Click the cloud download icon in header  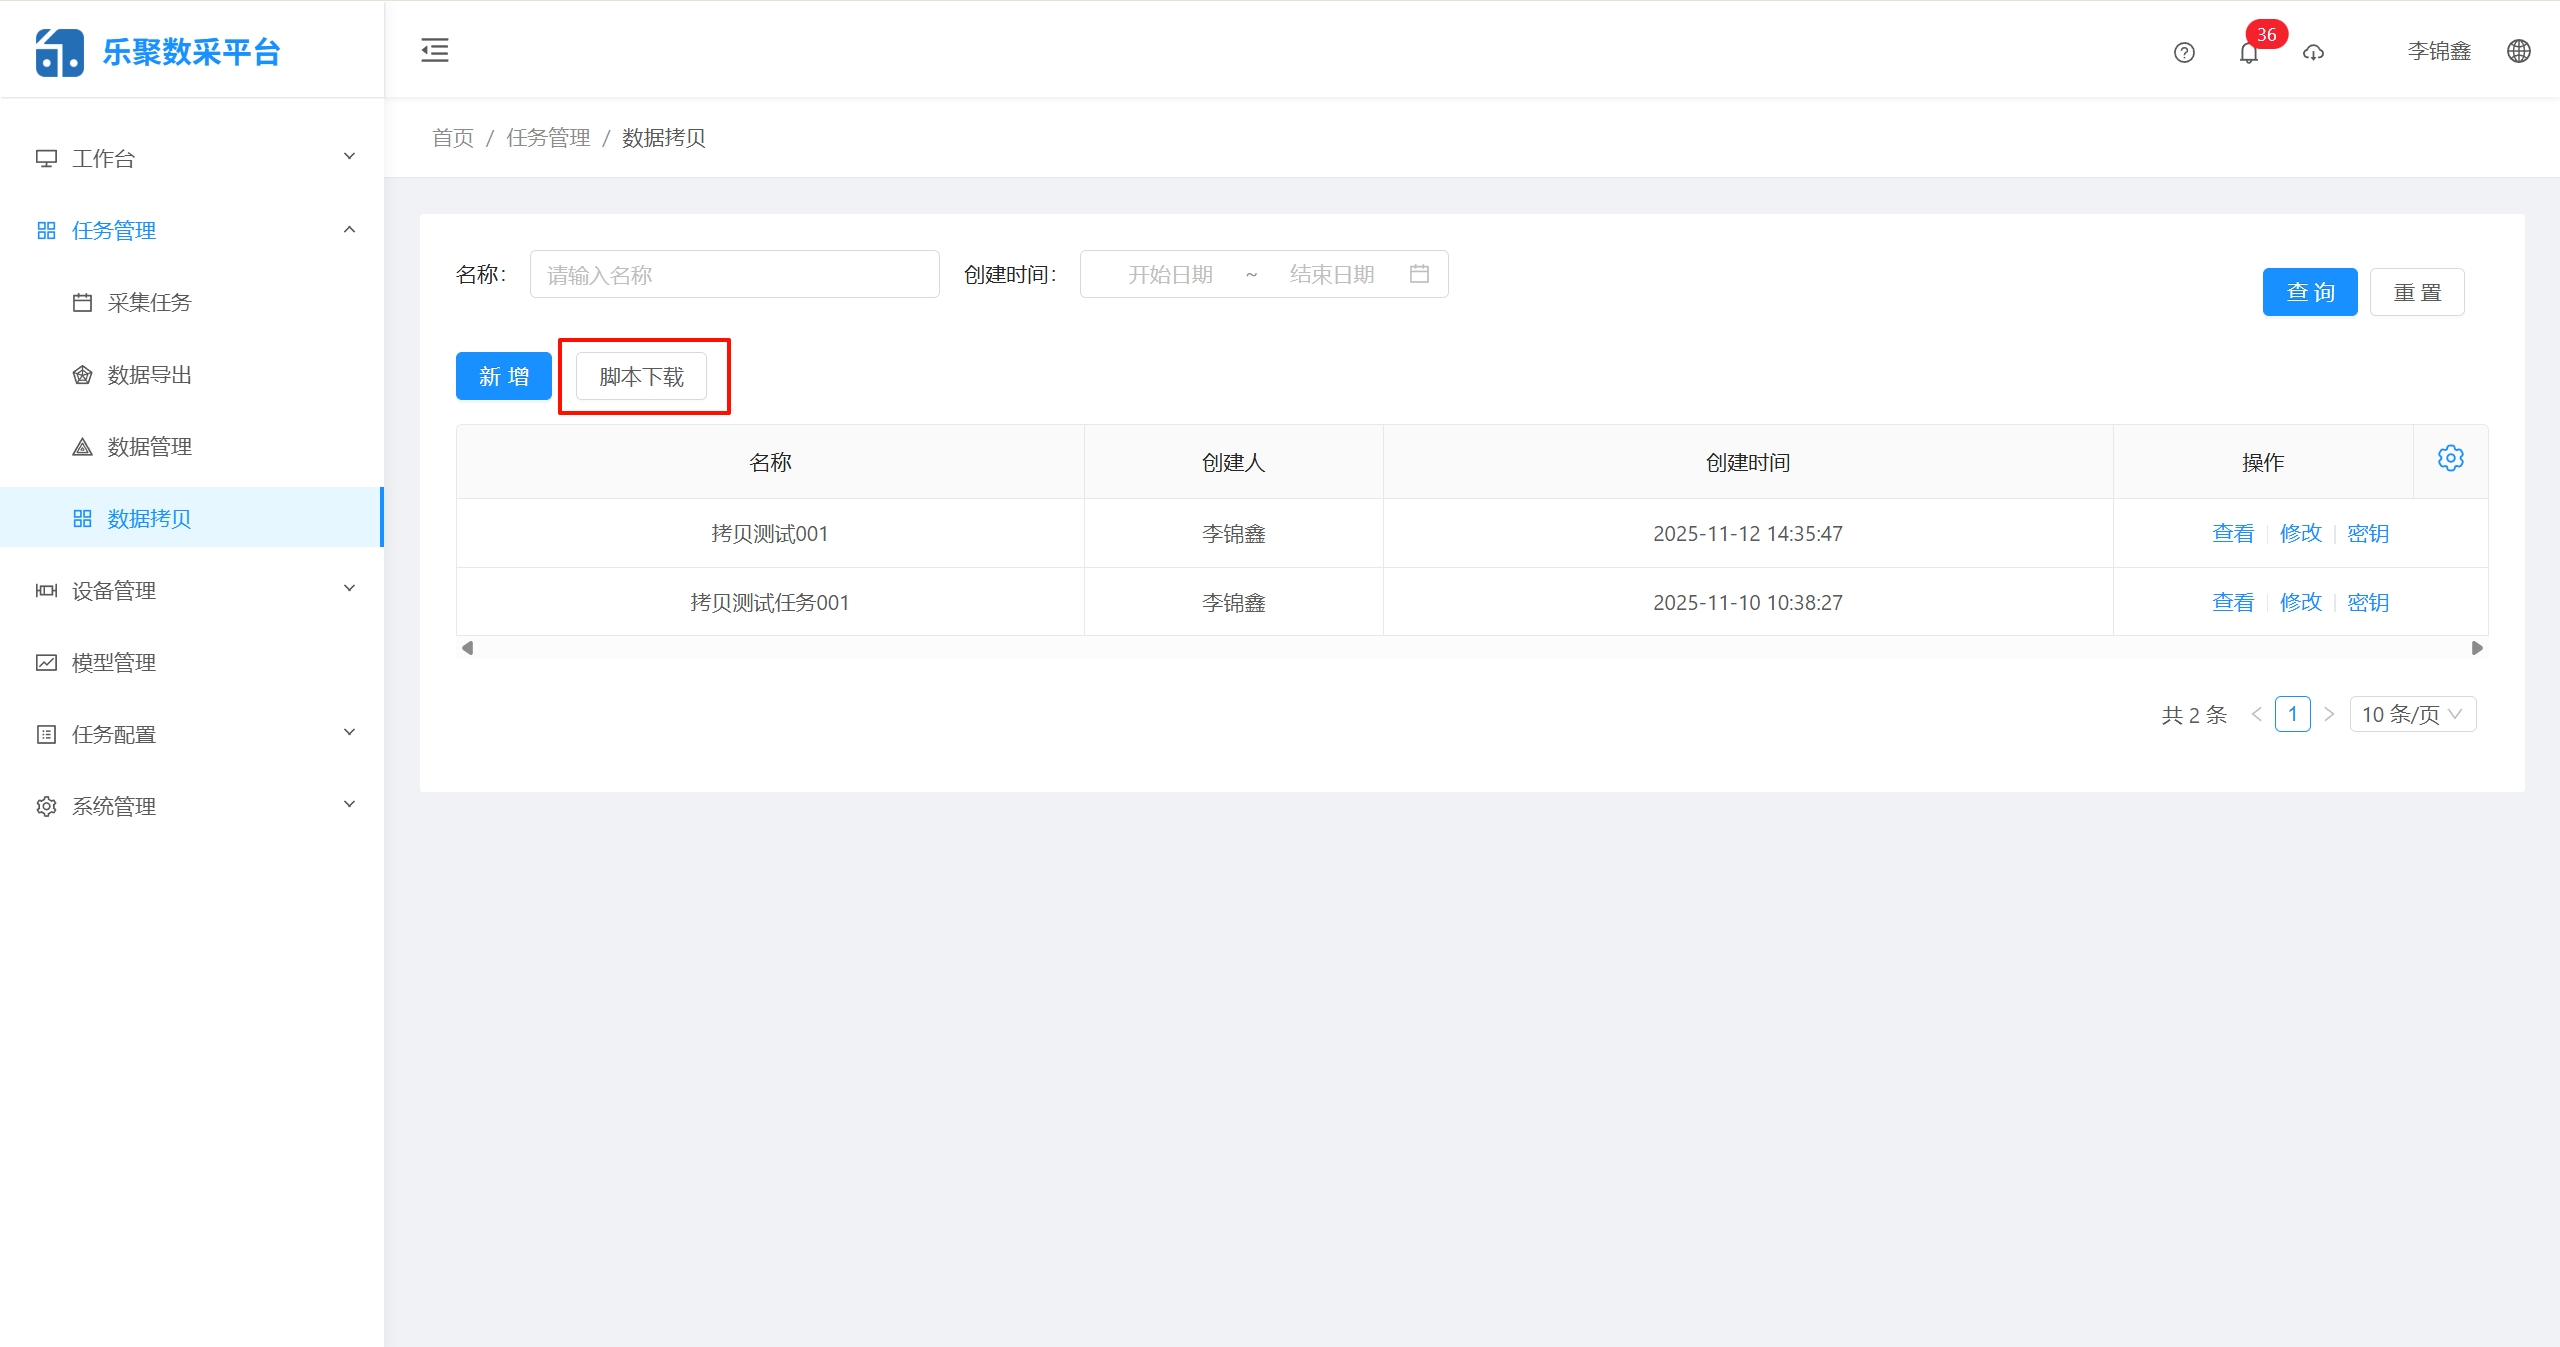tap(2313, 53)
